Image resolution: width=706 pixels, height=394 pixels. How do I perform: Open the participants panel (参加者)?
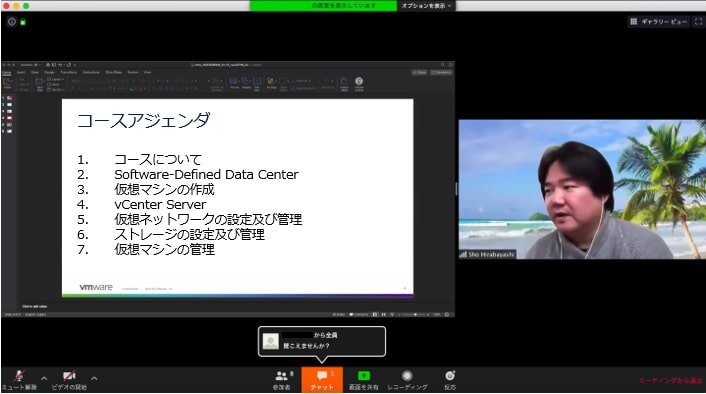point(283,380)
